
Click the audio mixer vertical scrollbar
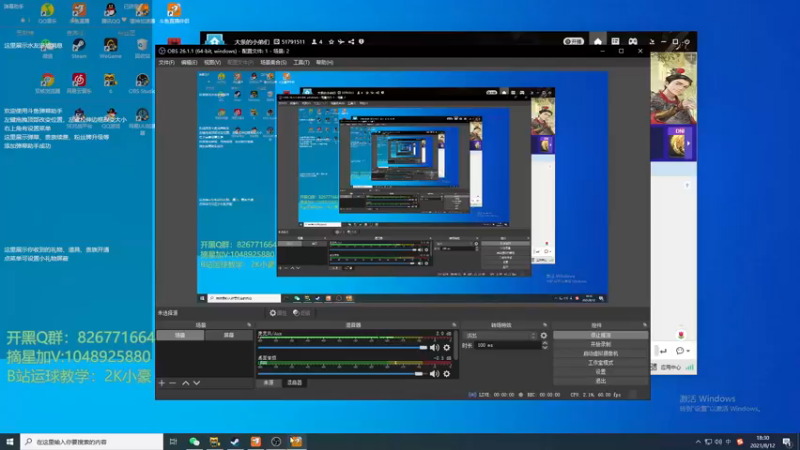pyautogui.click(x=456, y=345)
